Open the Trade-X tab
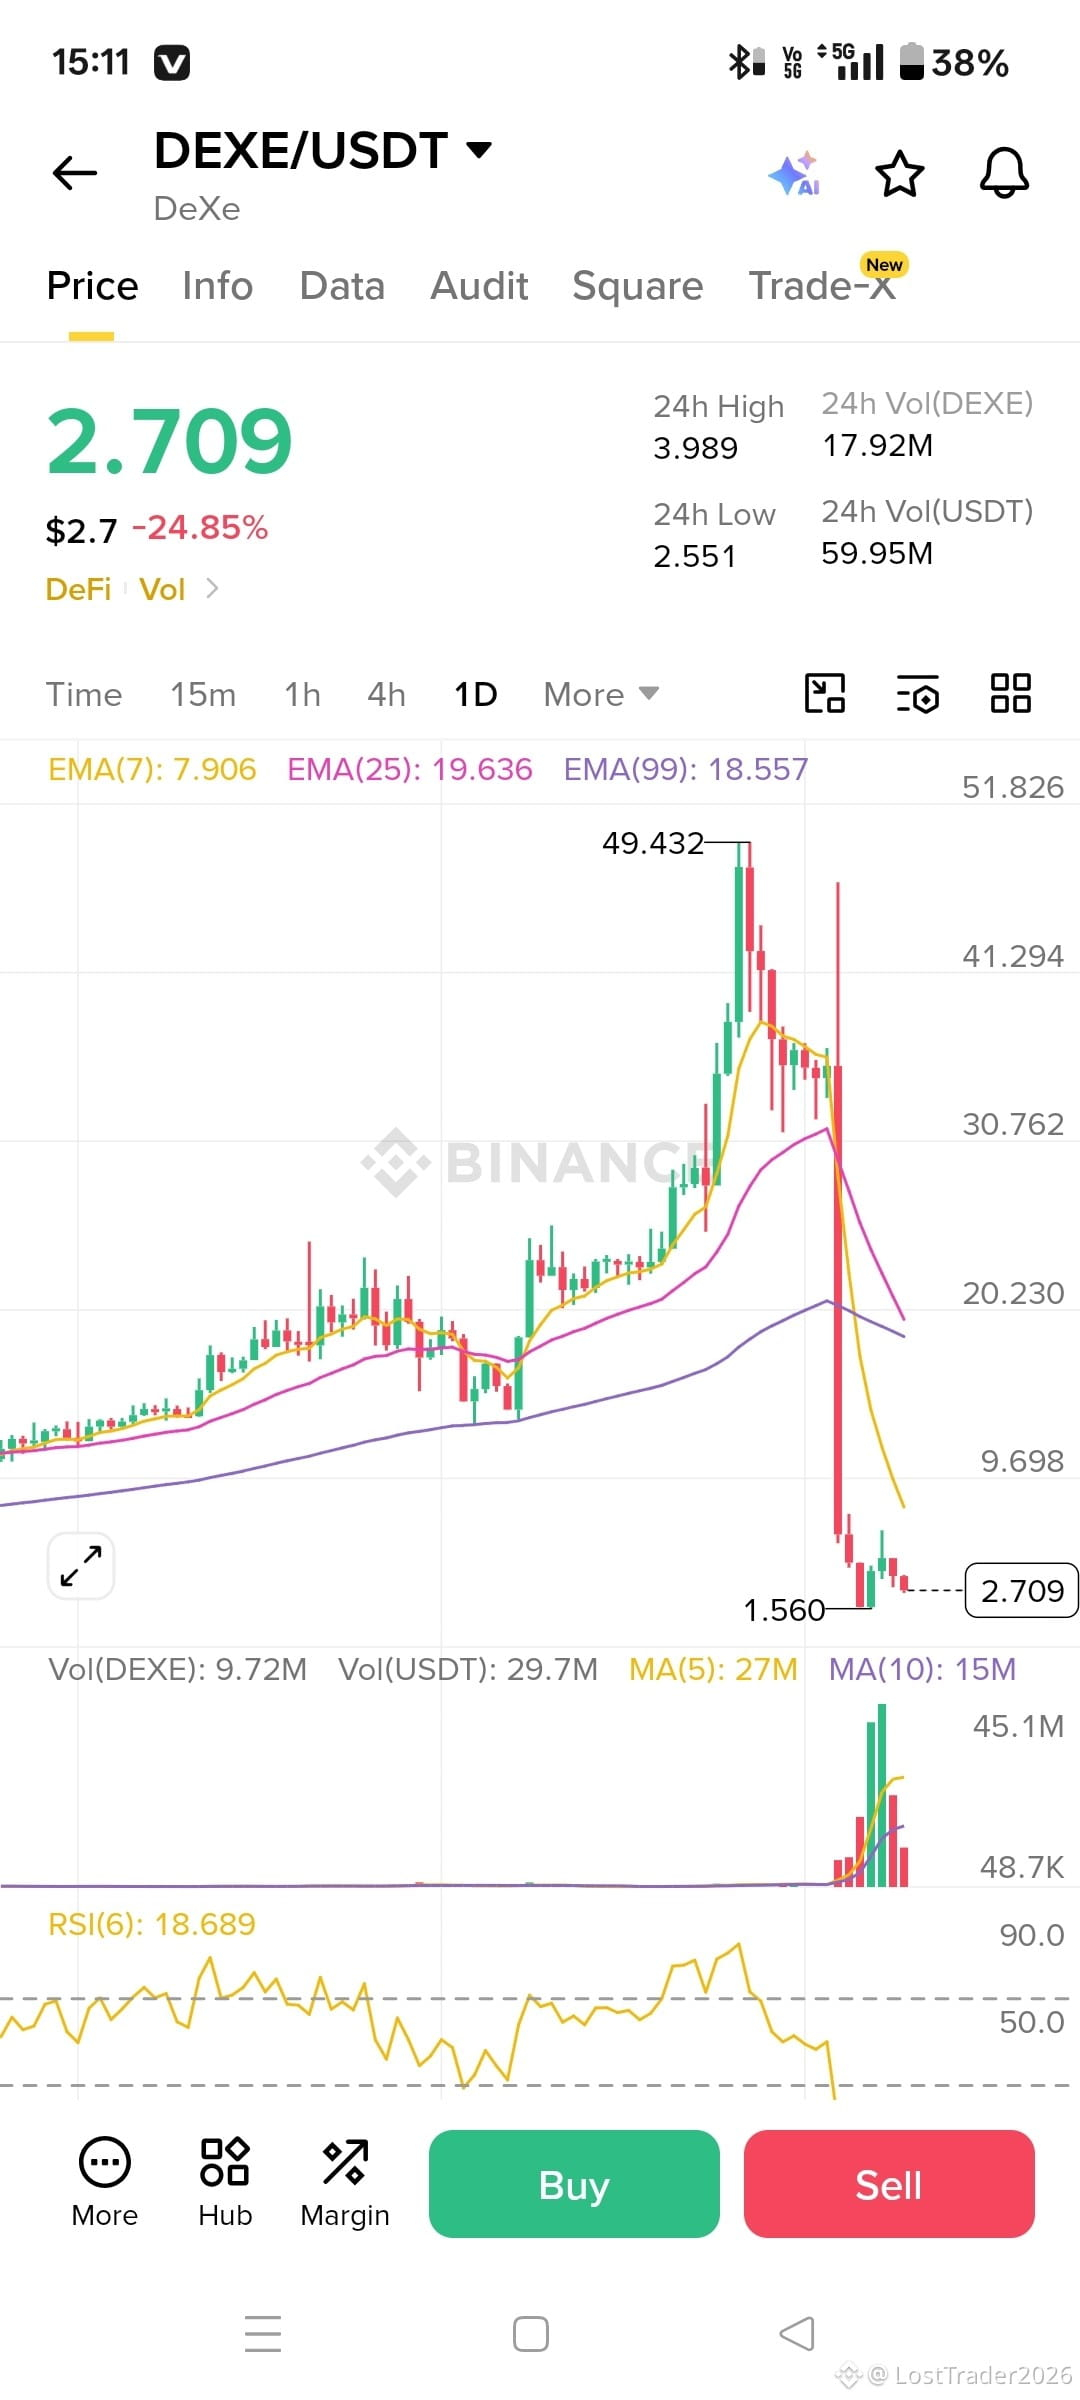Viewport: 1080px width, 2400px height. (823, 286)
